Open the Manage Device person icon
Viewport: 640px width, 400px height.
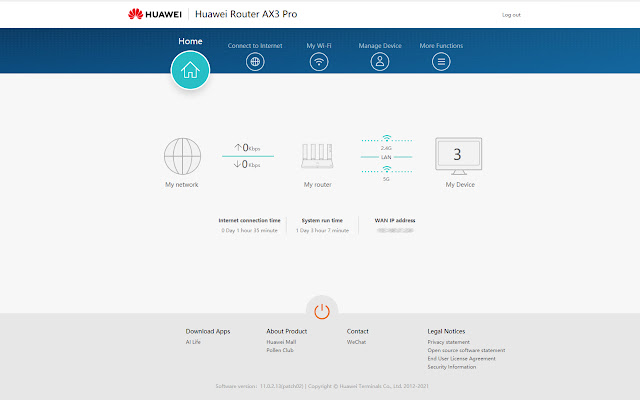tap(380, 62)
